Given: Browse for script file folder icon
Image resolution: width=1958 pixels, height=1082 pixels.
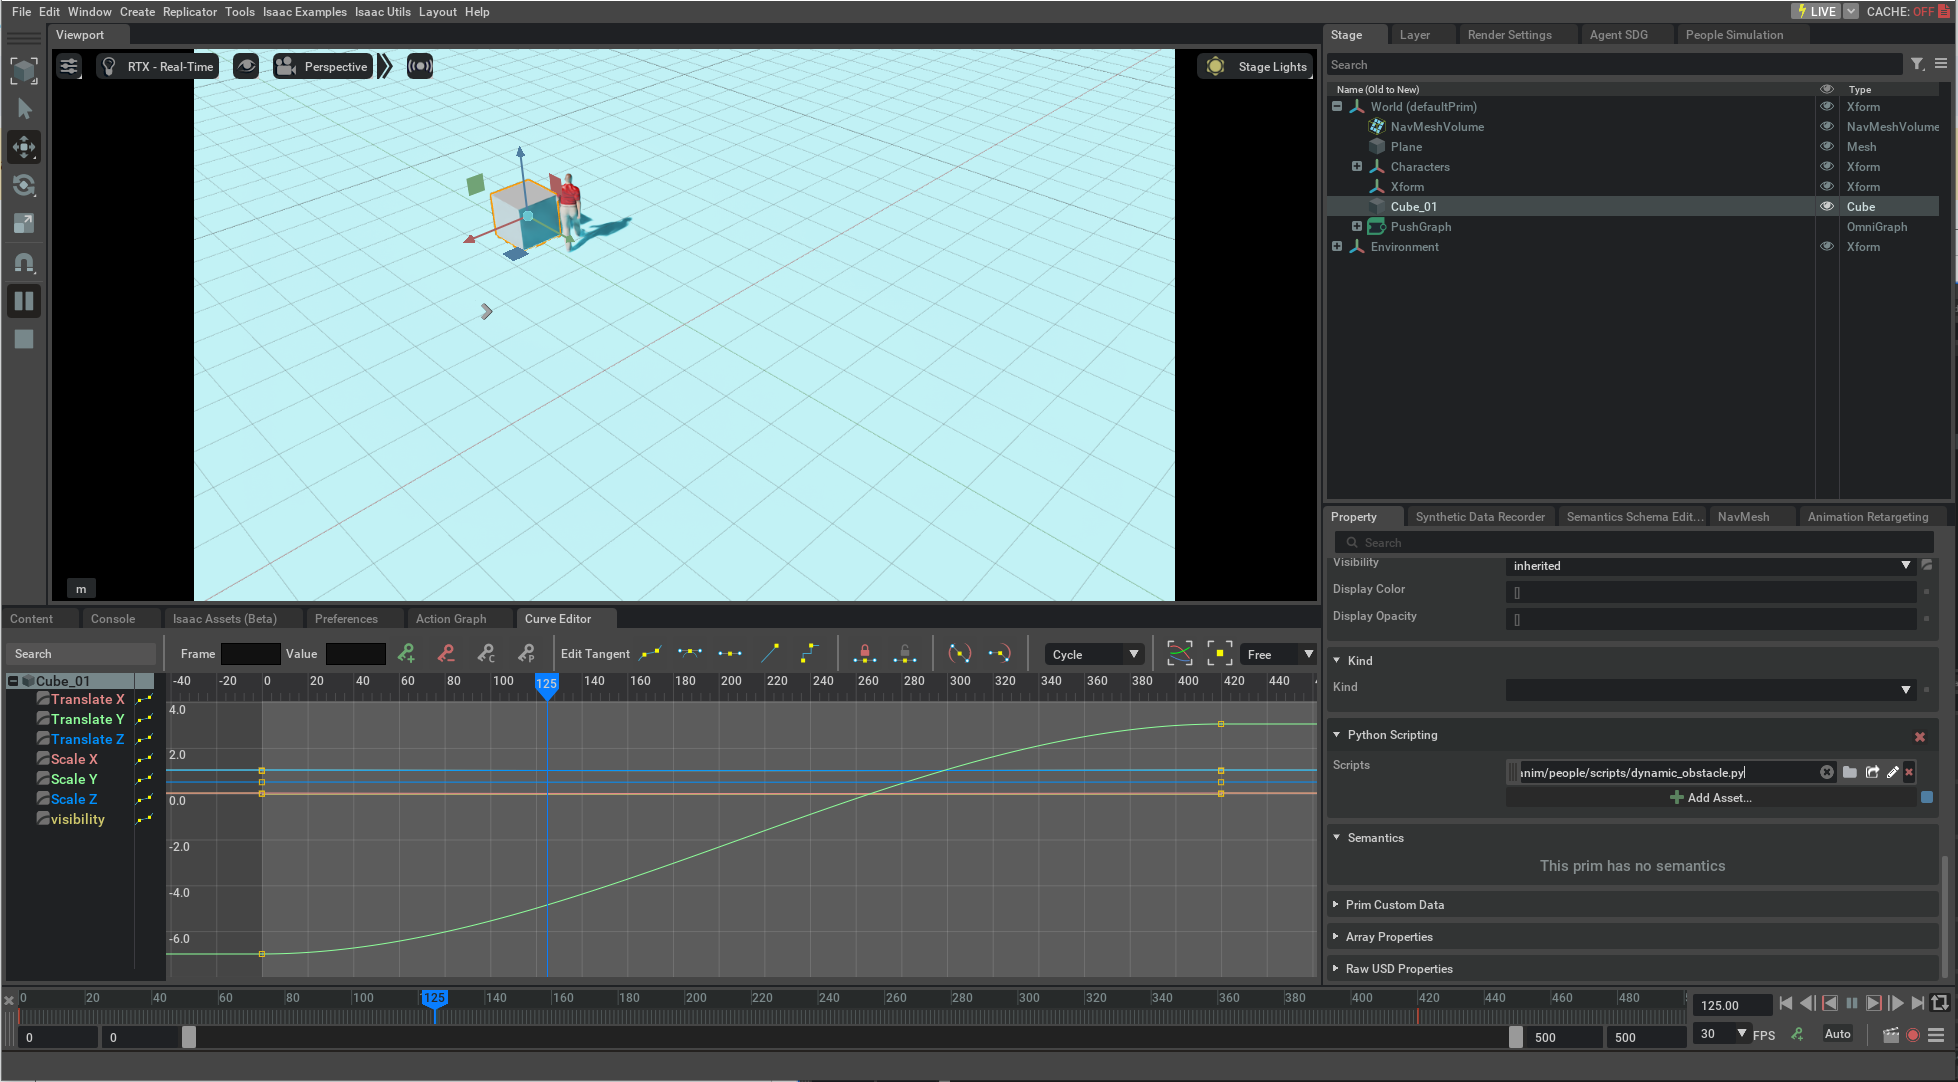Looking at the screenshot, I should [x=1850, y=772].
